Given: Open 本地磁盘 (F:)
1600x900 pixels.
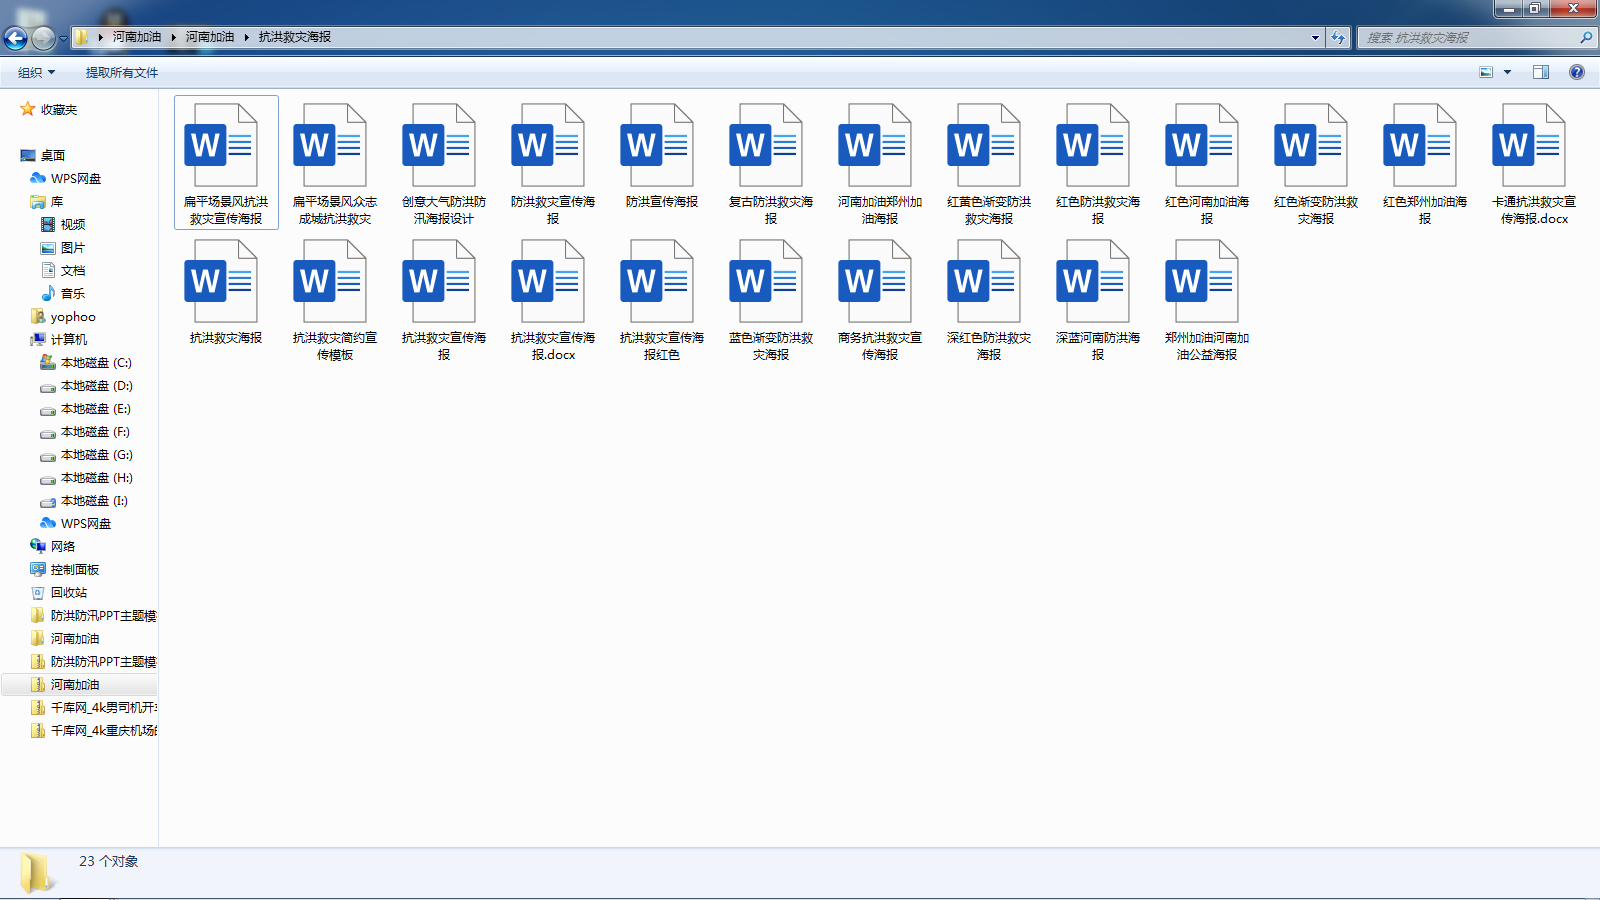Looking at the screenshot, I should pos(96,431).
